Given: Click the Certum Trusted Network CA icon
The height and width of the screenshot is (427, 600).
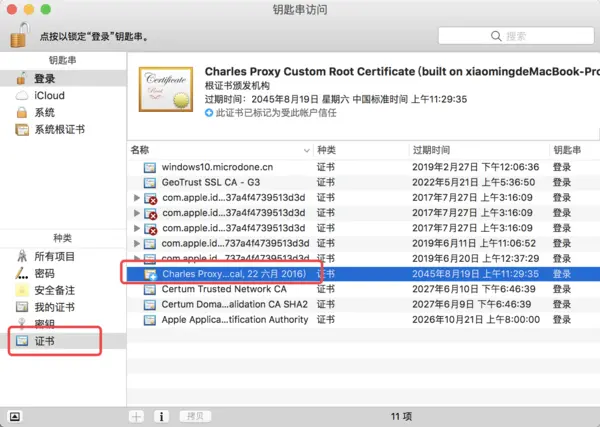Looking at the screenshot, I should pos(150,289).
